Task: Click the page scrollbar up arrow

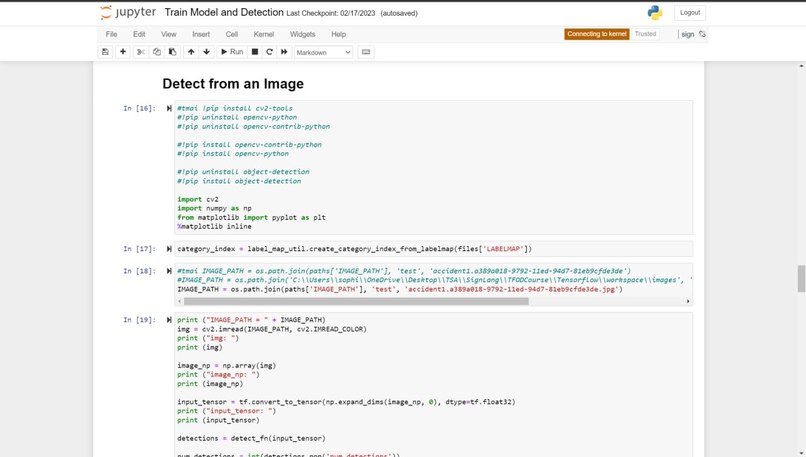Action: pyautogui.click(x=801, y=66)
